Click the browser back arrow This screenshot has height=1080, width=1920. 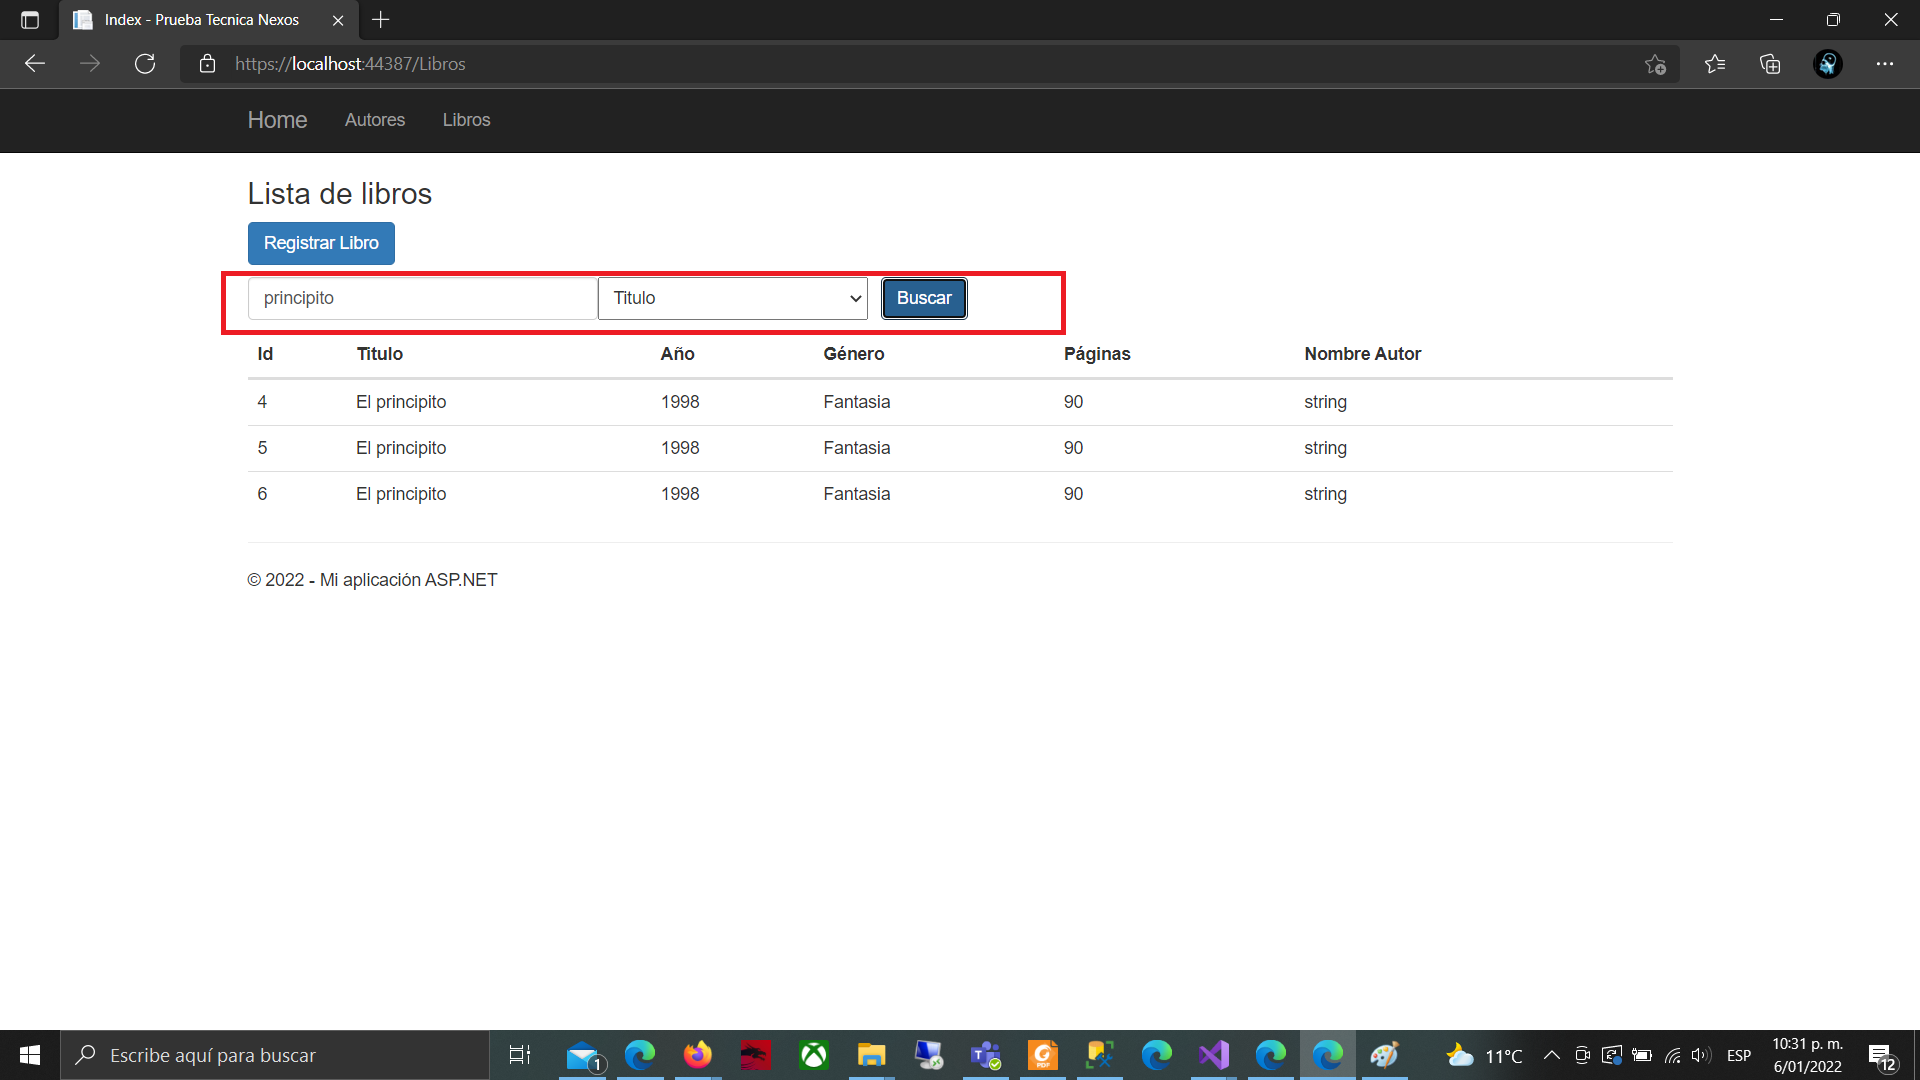[x=35, y=63]
